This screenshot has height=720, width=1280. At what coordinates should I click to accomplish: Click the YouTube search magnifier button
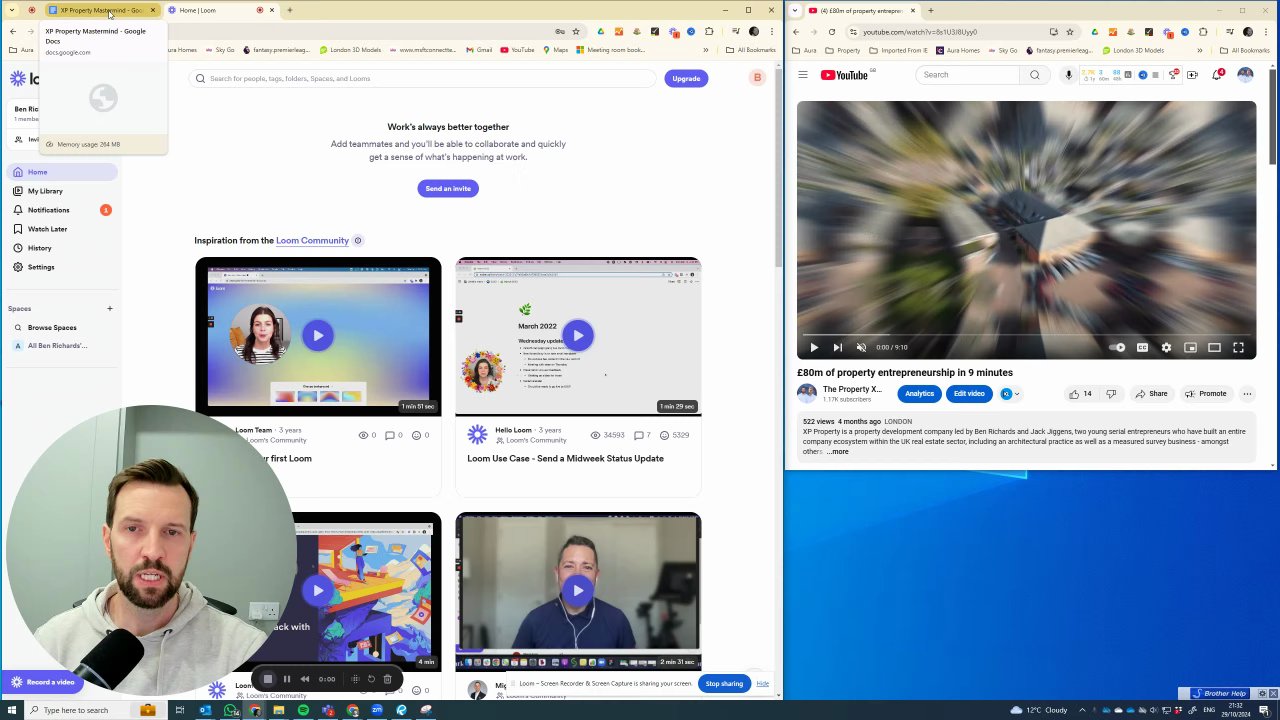pos(1035,75)
